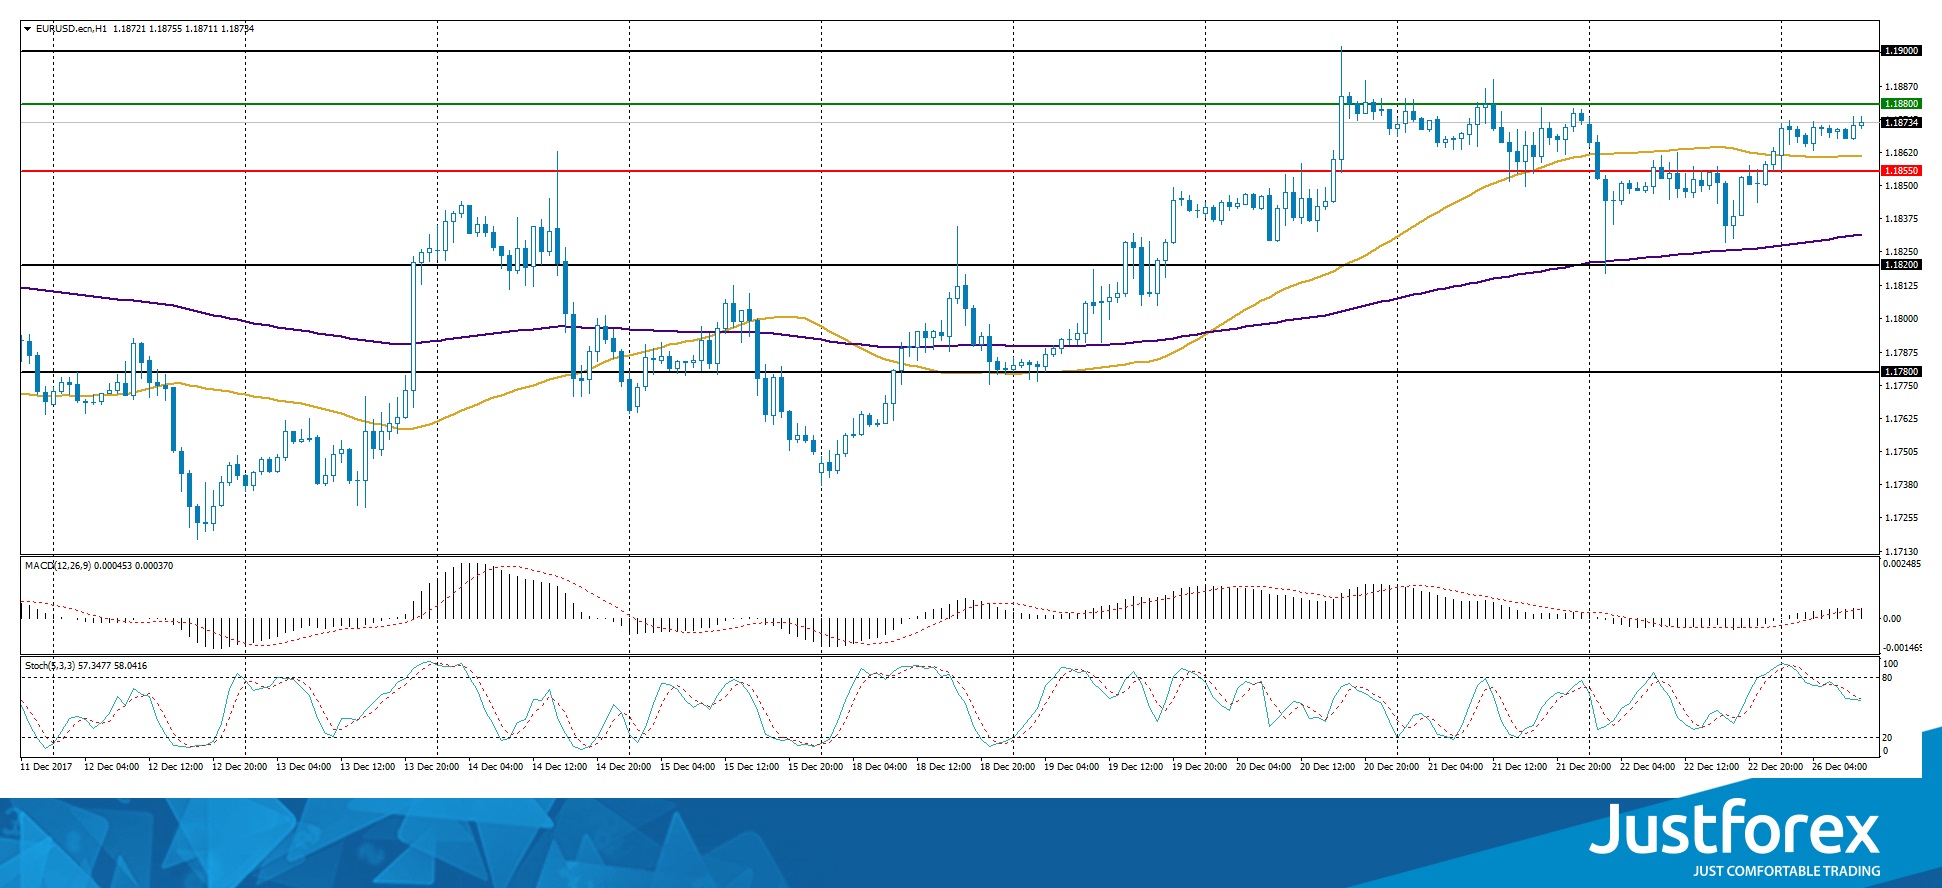Select the black 1.18200 price level tag
1942x888 pixels.
pos(1901,265)
